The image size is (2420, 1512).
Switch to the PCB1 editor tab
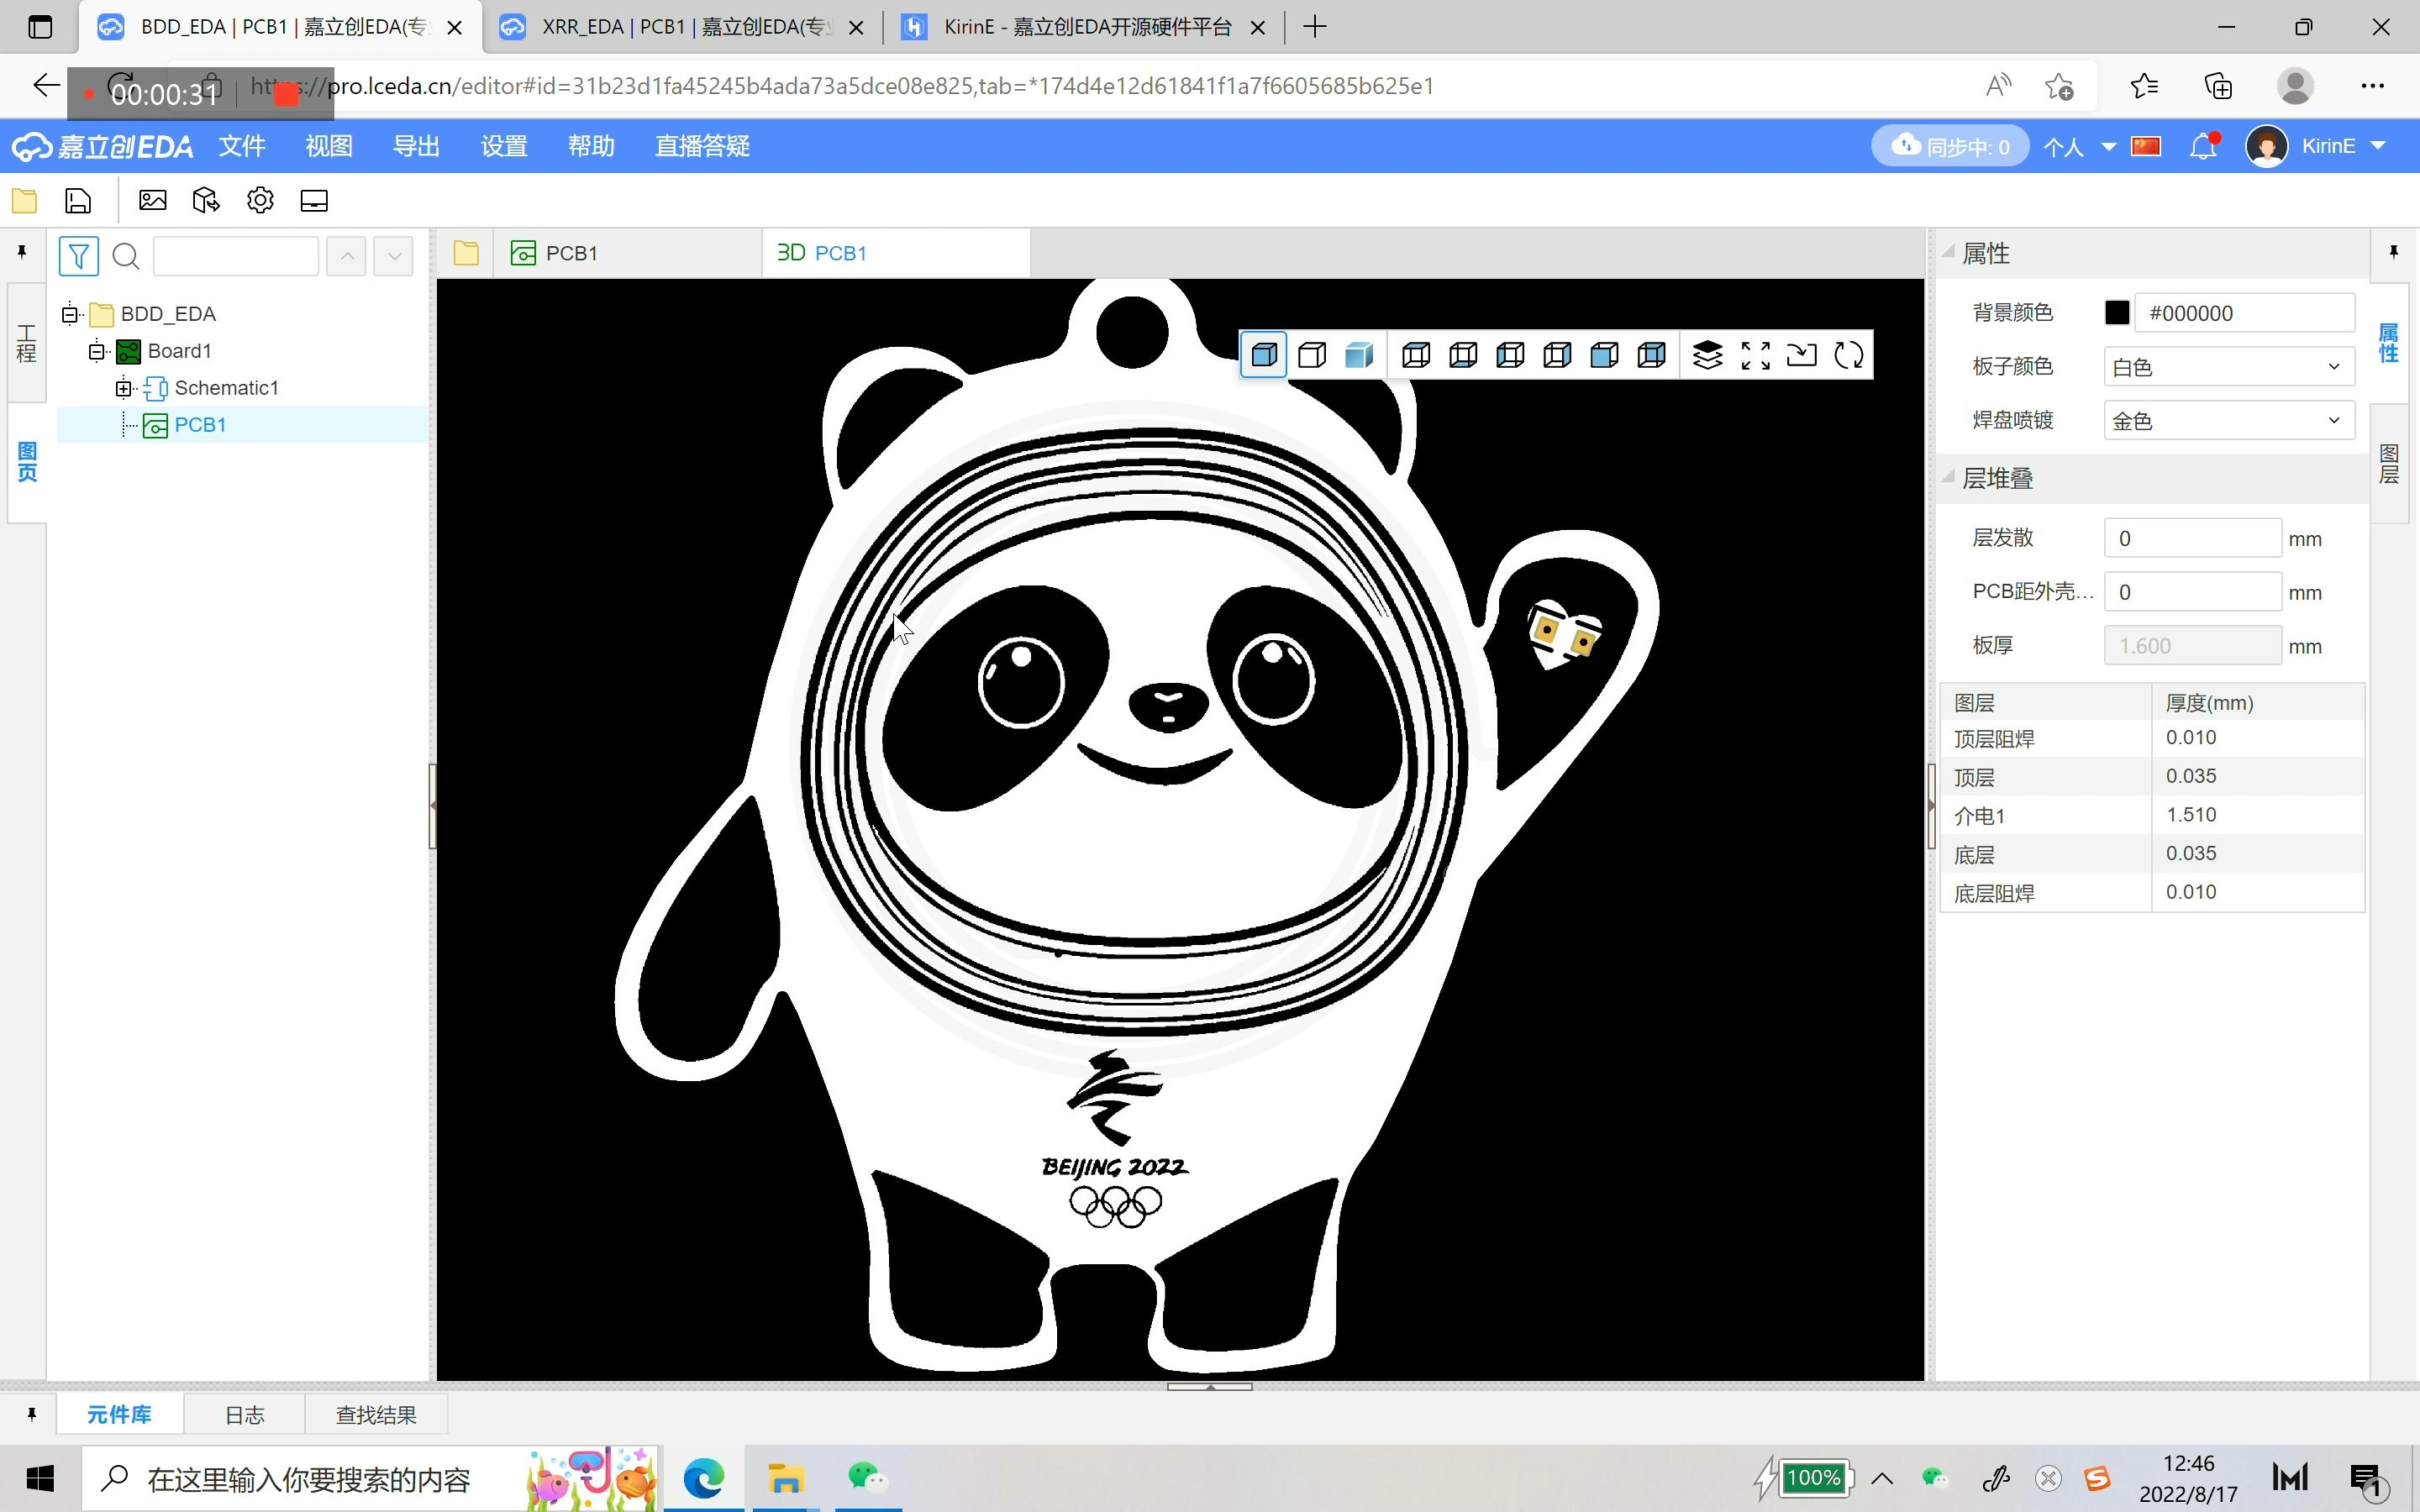point(628,253)
